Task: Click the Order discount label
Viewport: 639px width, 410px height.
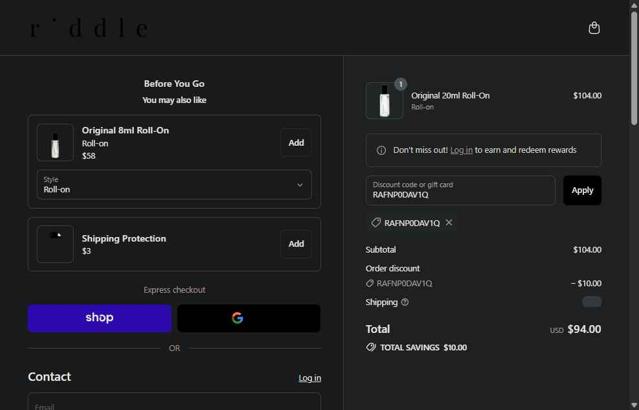Action: coord(392,269)
